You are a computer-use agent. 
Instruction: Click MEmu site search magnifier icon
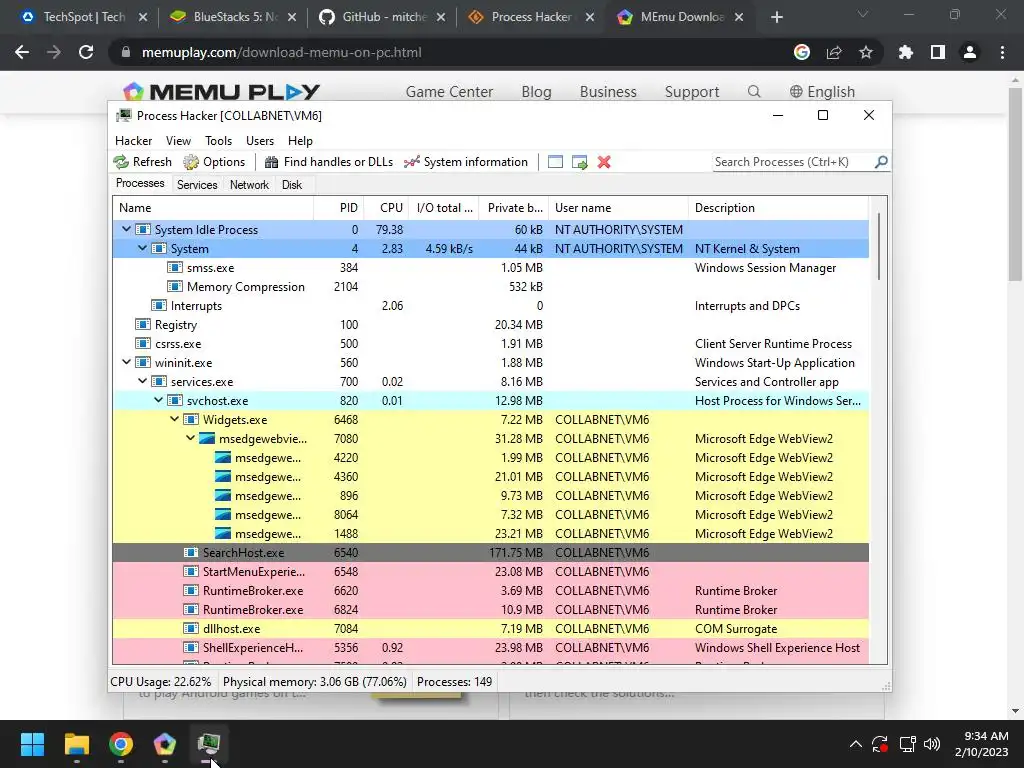coord(754,91)
